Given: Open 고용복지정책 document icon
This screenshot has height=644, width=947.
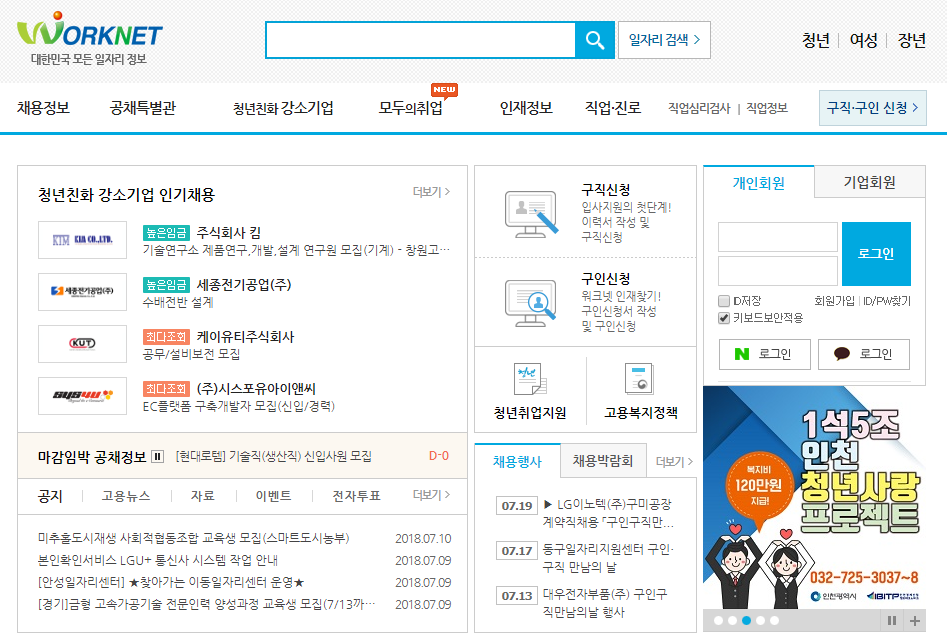Looking at the screenshot, I should pyautogui.click(x=639, y=379).
